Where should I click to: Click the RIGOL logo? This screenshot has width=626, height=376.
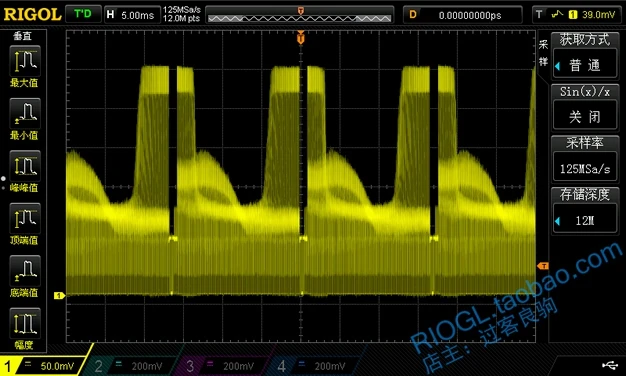coord(32,15)
